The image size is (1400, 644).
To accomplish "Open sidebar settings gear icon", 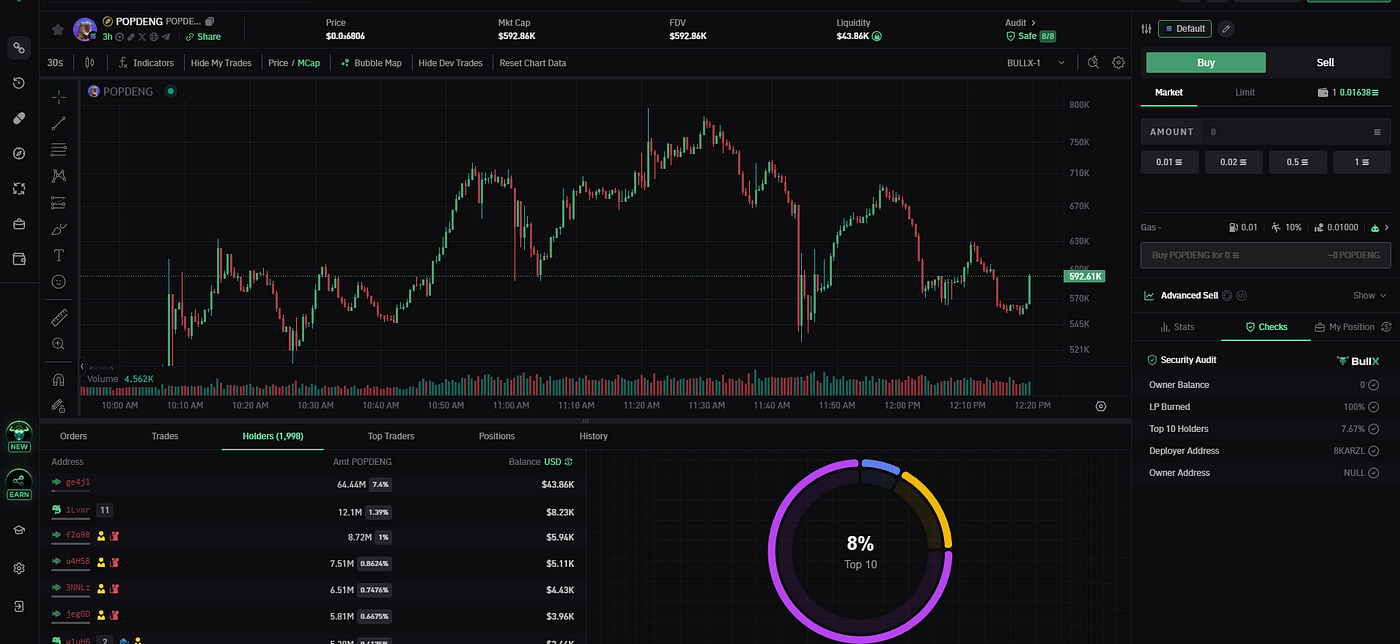I will (19, 568).
